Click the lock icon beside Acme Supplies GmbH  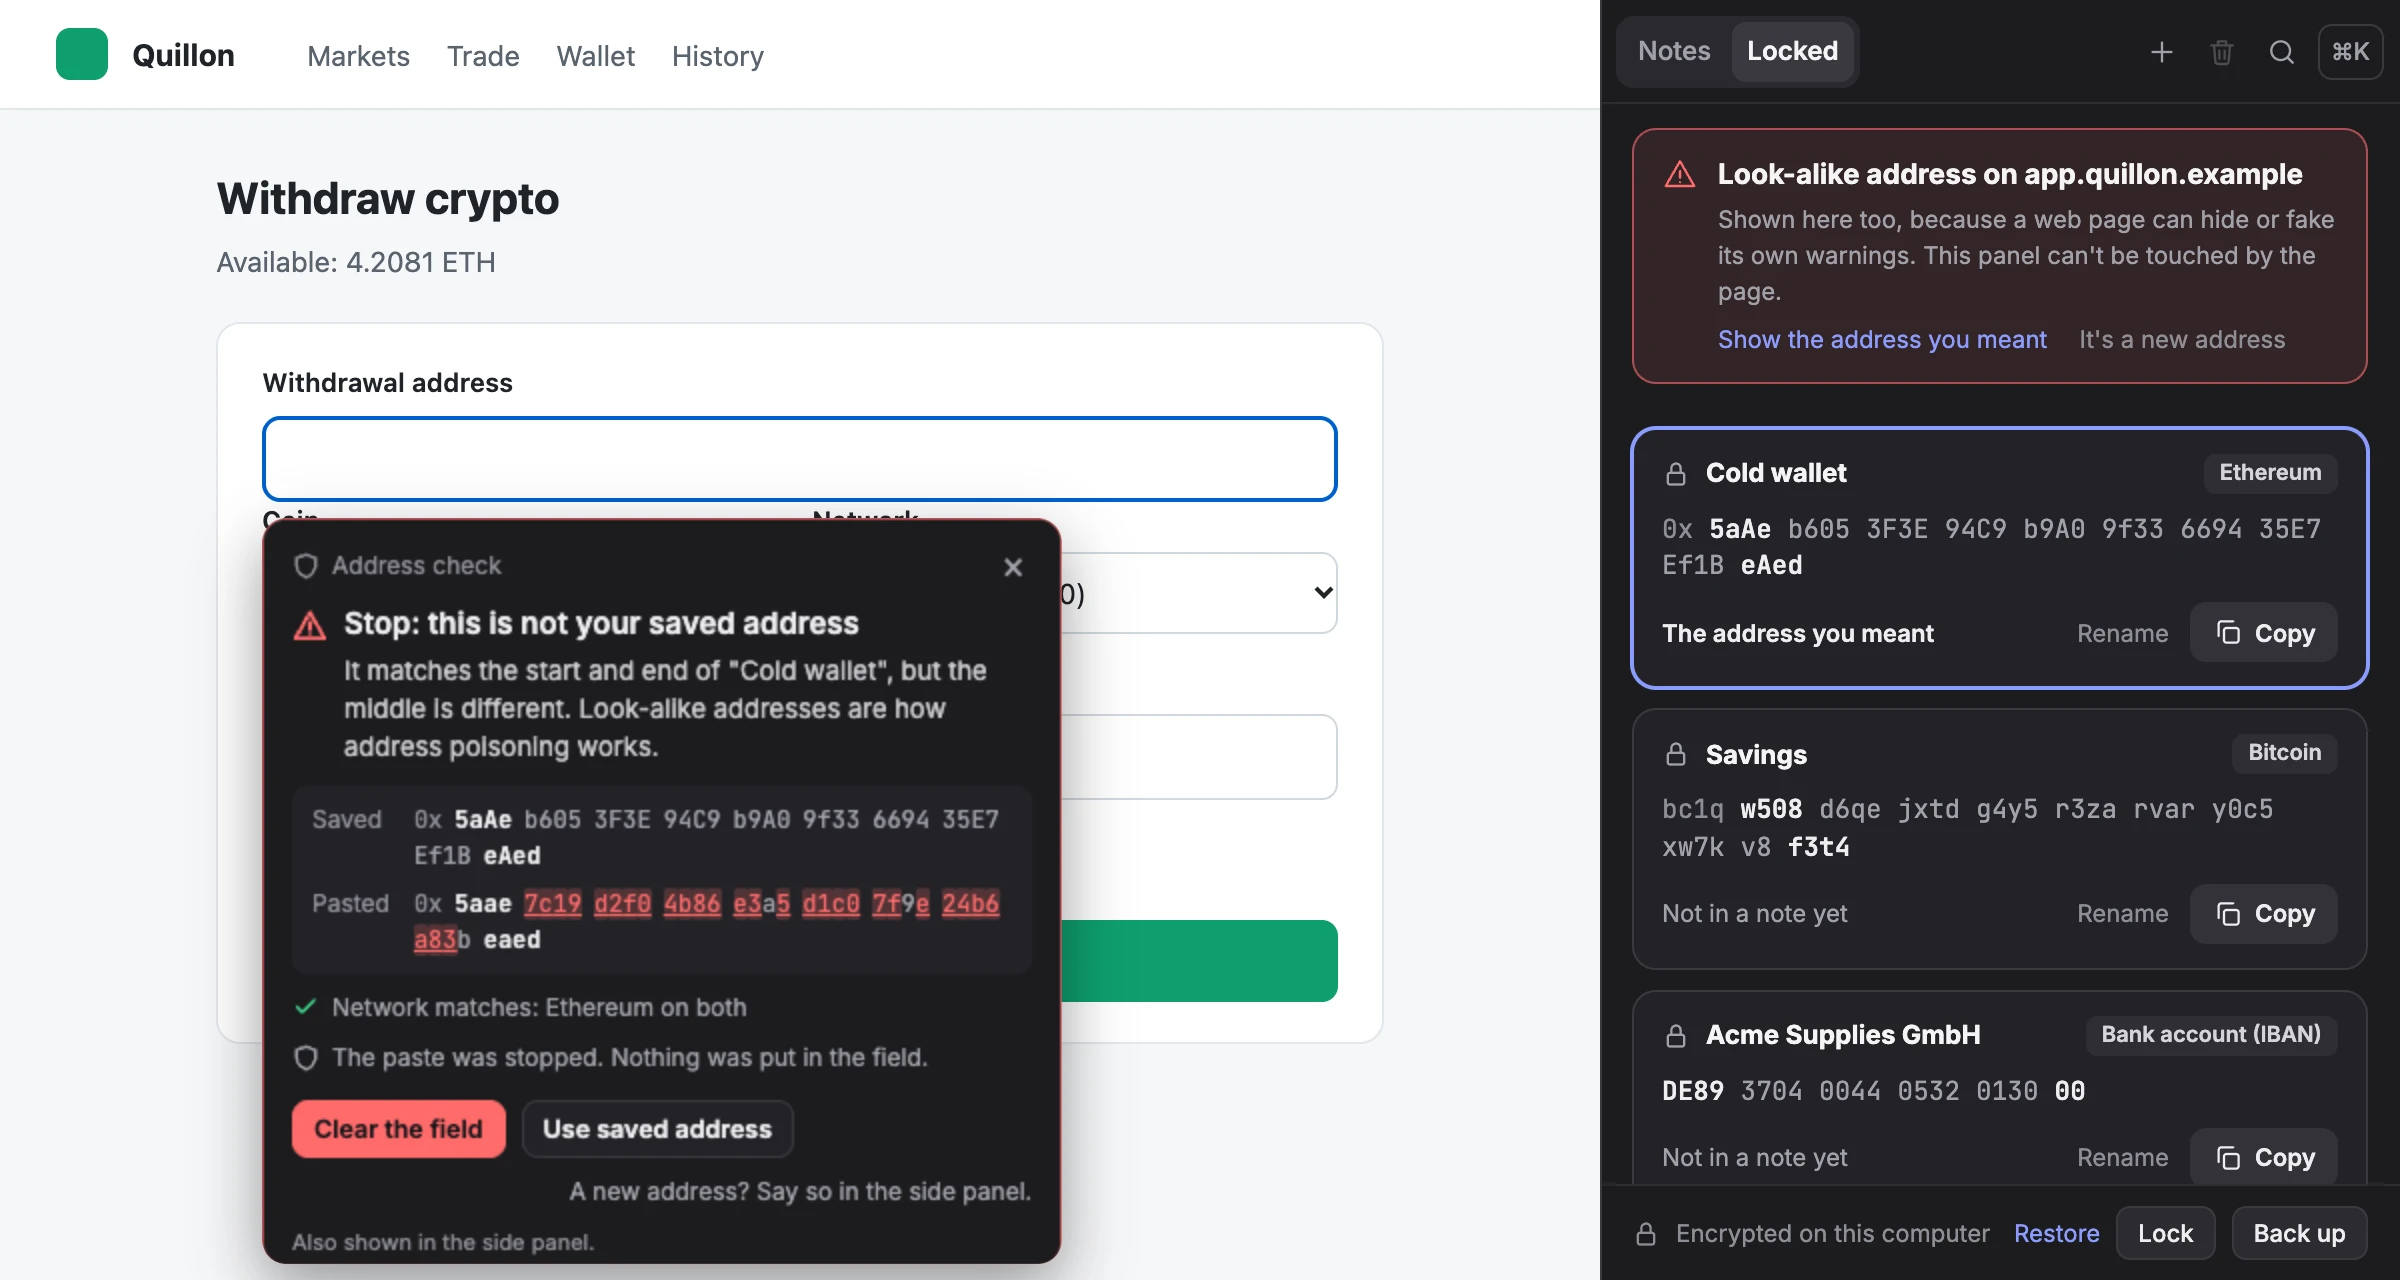(1676, 1035)
